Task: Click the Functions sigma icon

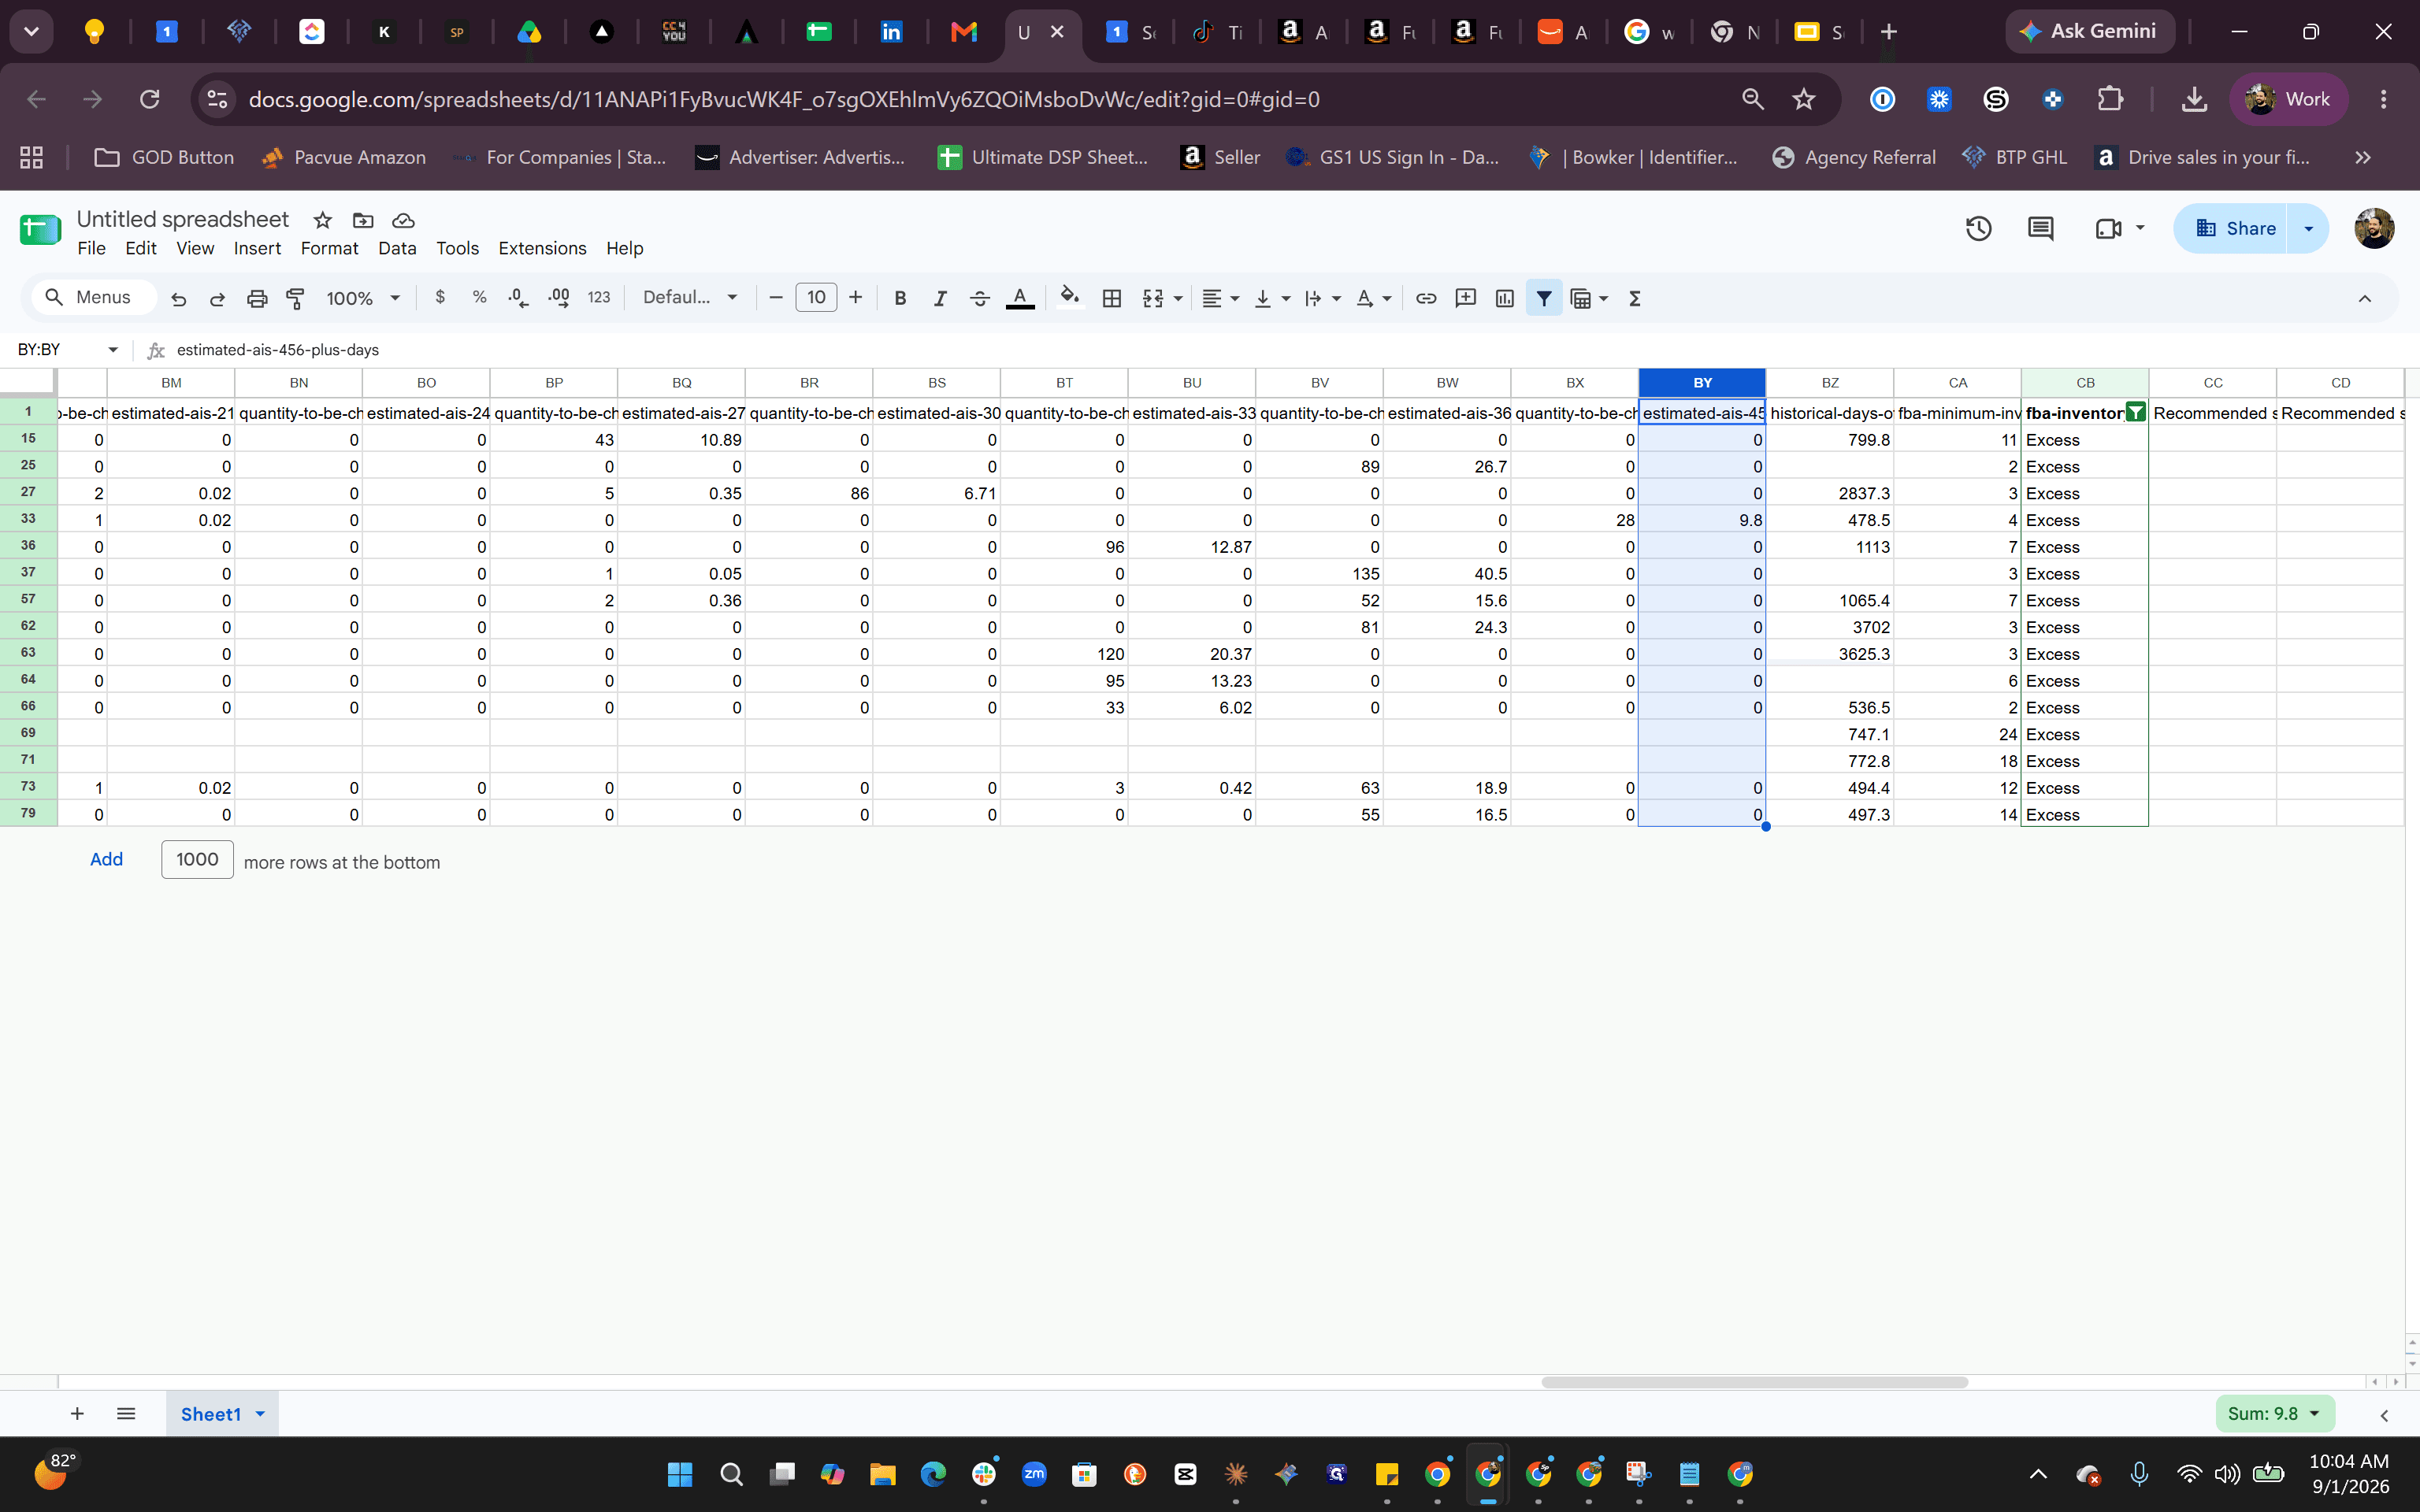Action: pos(1635,298)
